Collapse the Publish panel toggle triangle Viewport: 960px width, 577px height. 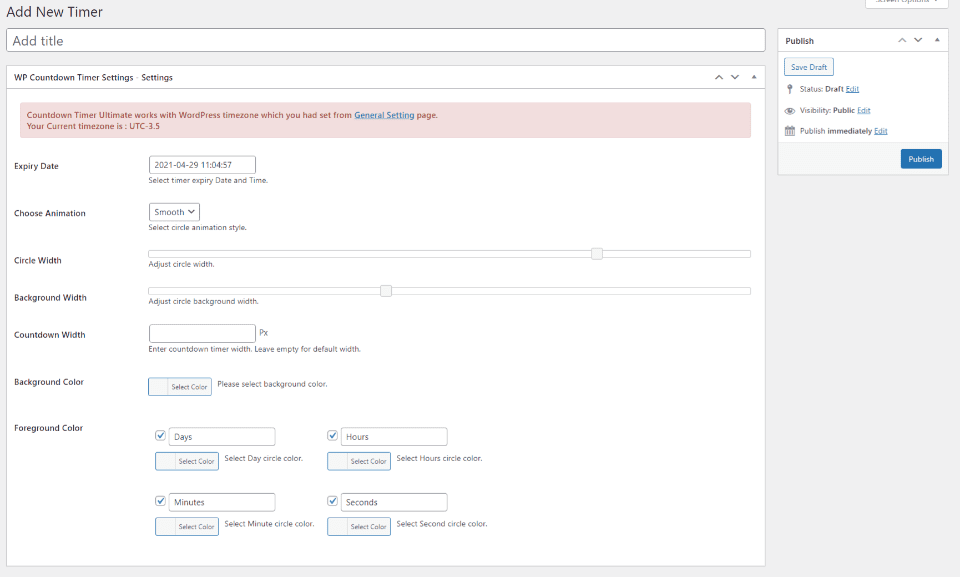937,40
